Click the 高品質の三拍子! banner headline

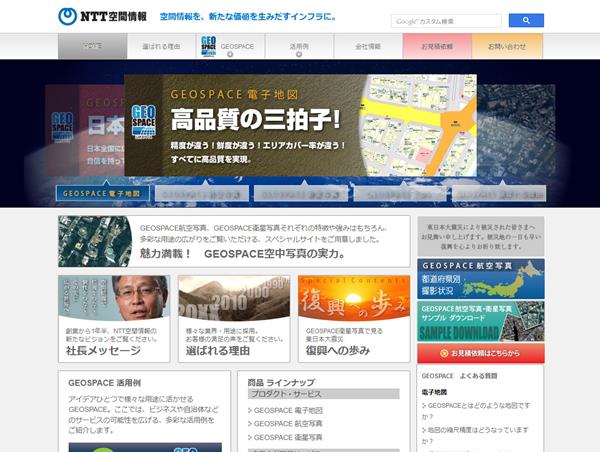[x=255, y=119]
